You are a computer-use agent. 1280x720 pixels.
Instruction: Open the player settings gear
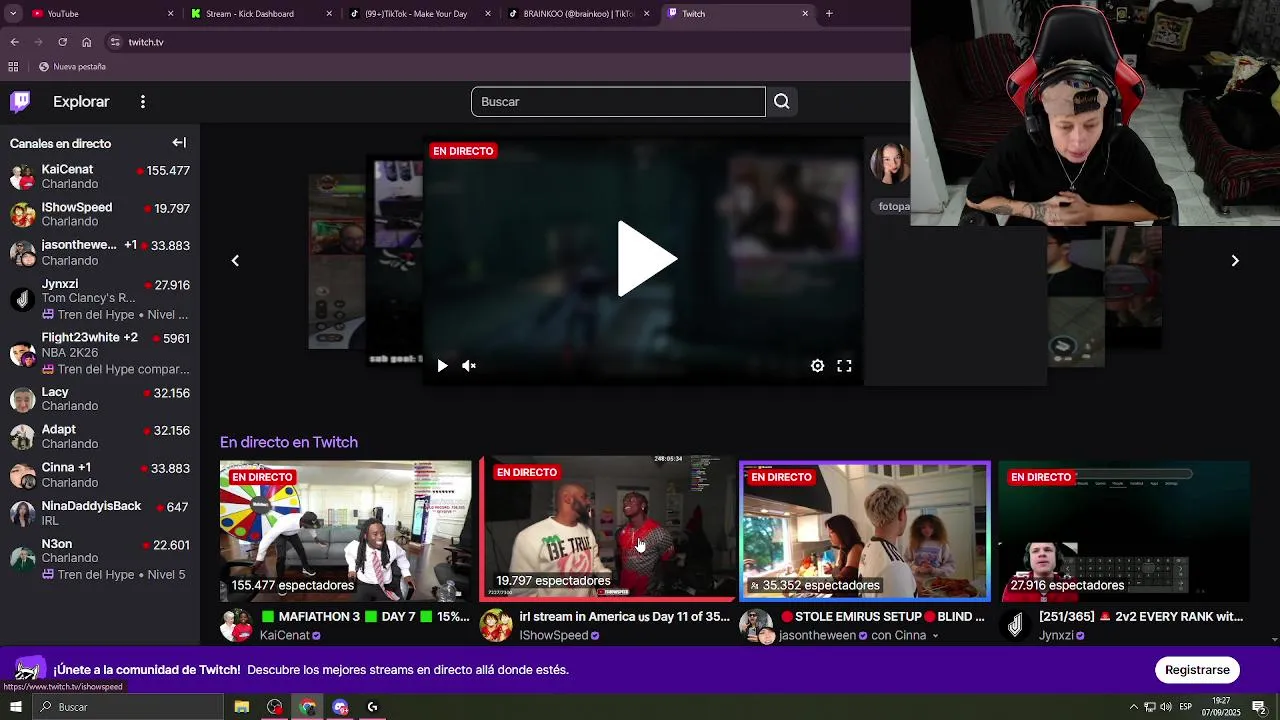[x=817, y=366]
